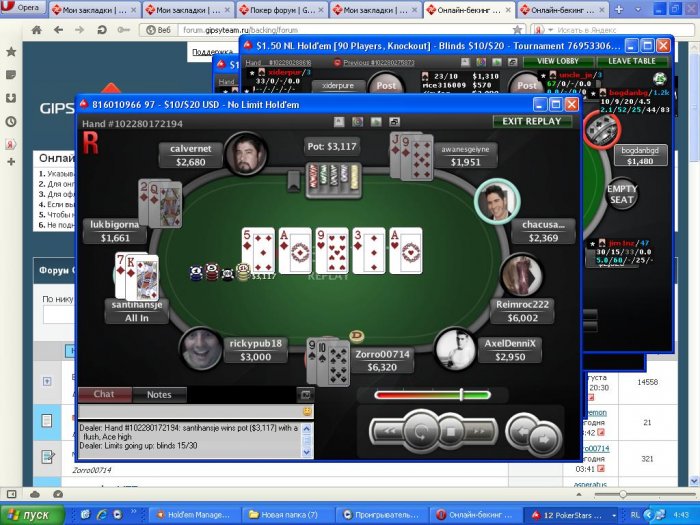Image resolution: width=700 pixels, height=525 pixels.
Task: Click the rewind double-arrow replay button
Action: tap(389, 432)
